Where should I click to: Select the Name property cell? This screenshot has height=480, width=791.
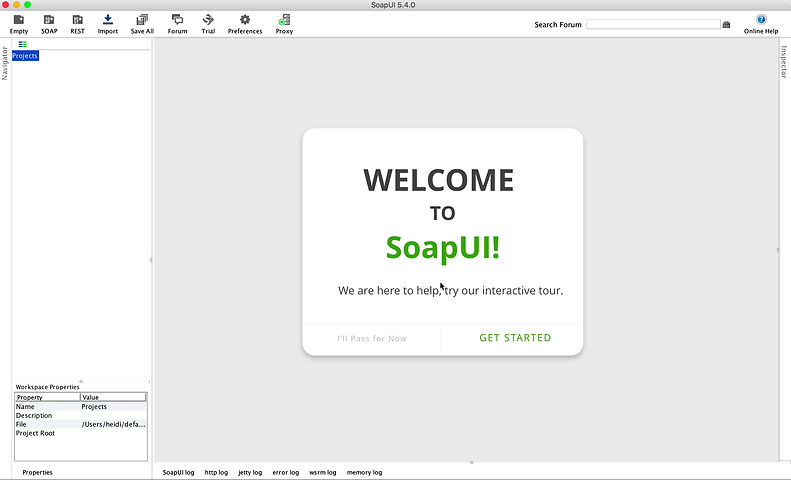tap(47, 406)
